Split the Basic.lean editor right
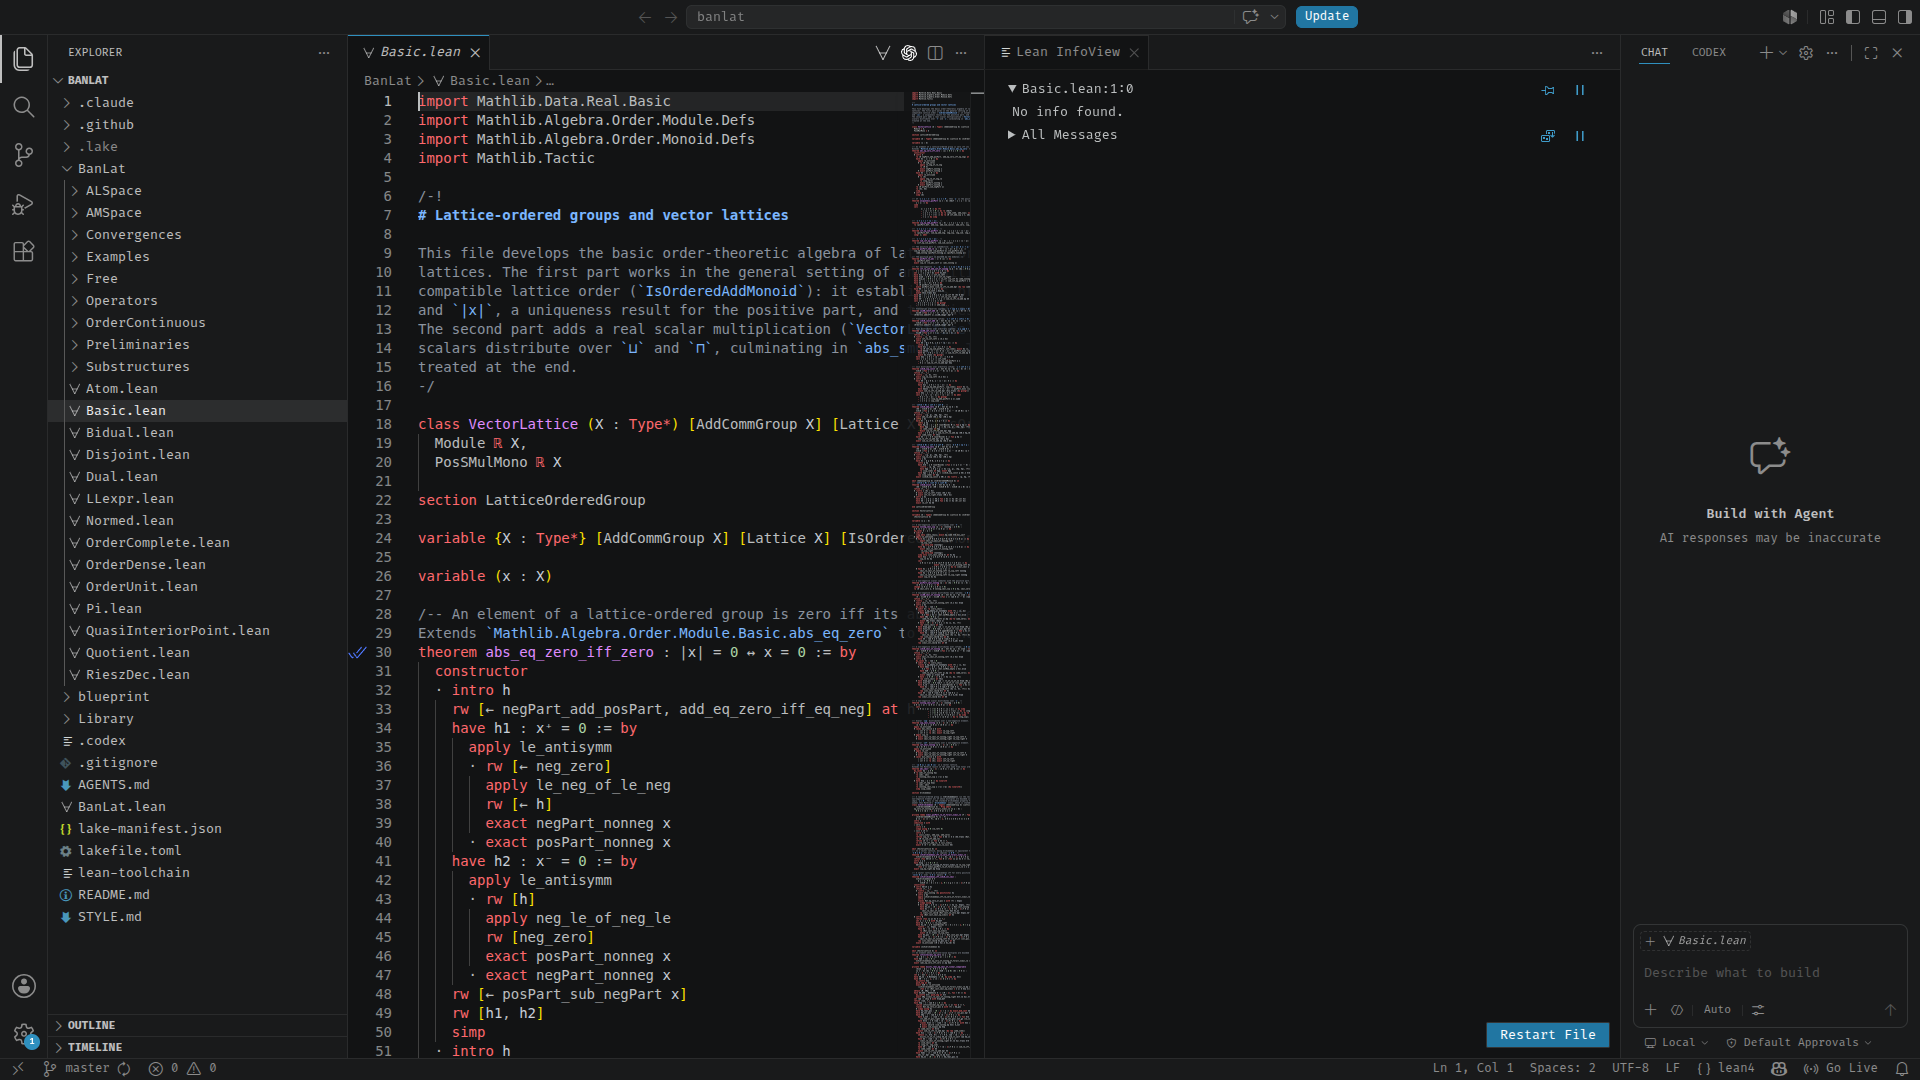Viewport: 1920px width, 1080px height. coord(935,53)
